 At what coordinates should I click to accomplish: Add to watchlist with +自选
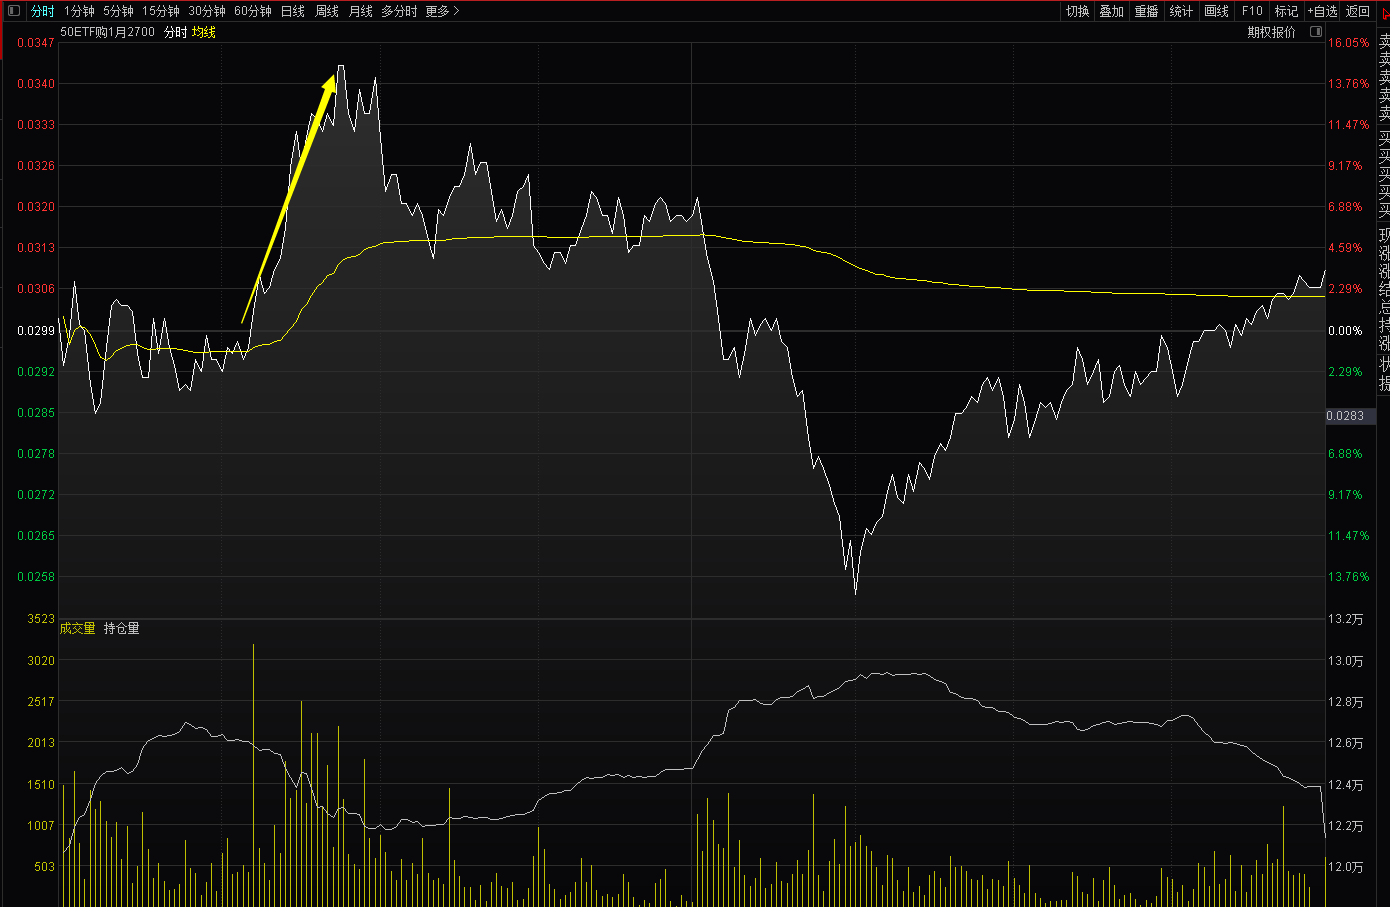[1322, 11]
